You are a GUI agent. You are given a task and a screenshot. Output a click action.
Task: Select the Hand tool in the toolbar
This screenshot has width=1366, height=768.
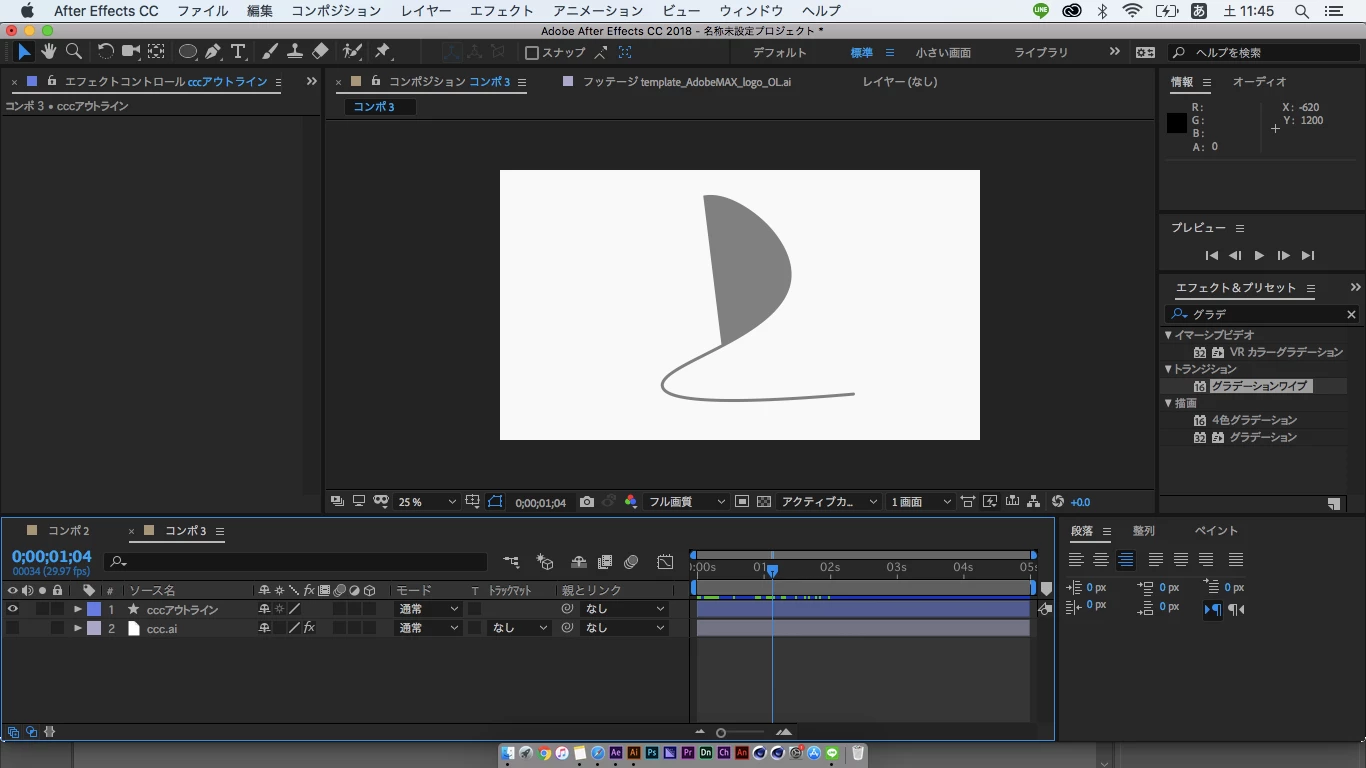pos(48,52)
